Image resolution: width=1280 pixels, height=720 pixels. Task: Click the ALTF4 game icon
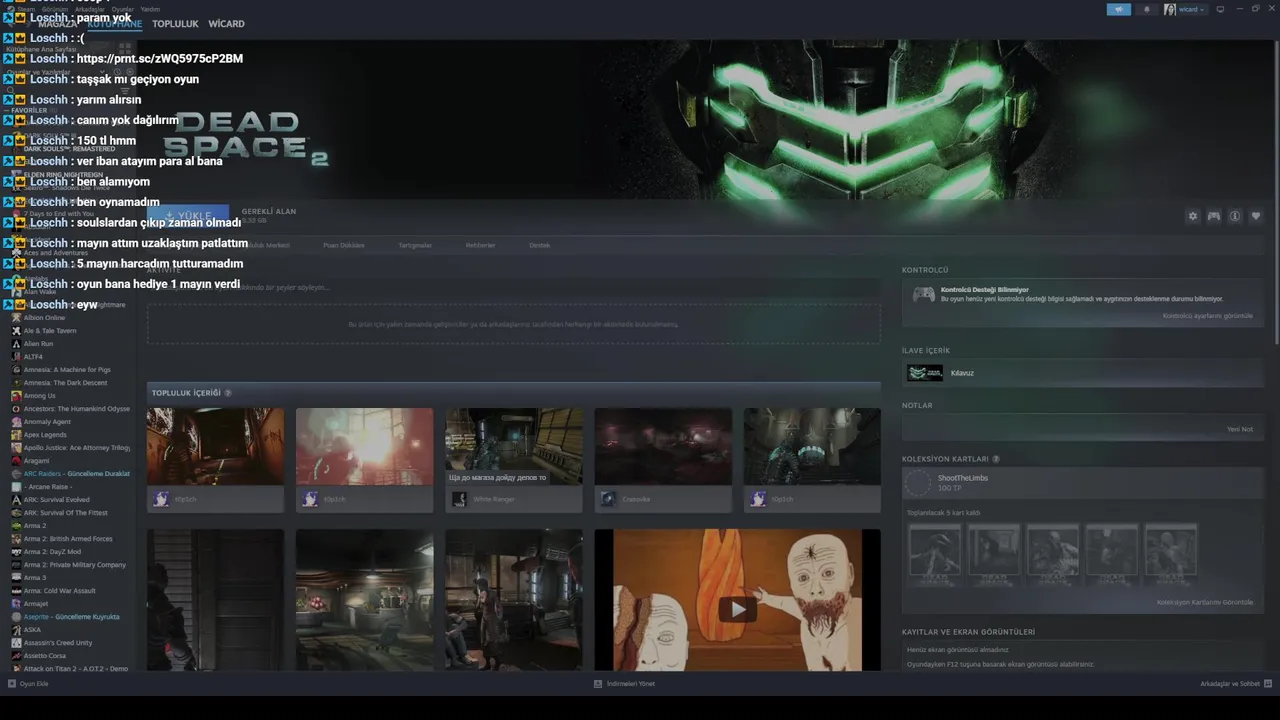click(16, 357)
